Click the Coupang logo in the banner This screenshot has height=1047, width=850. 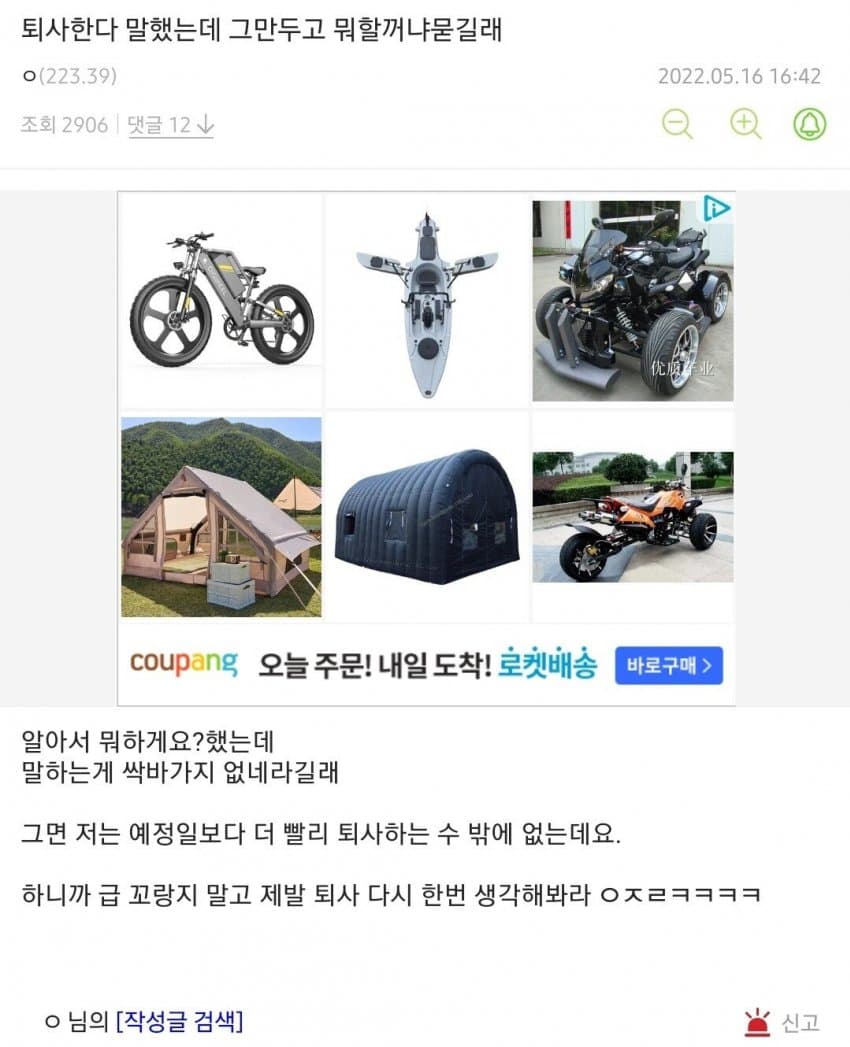pos(184,664)
